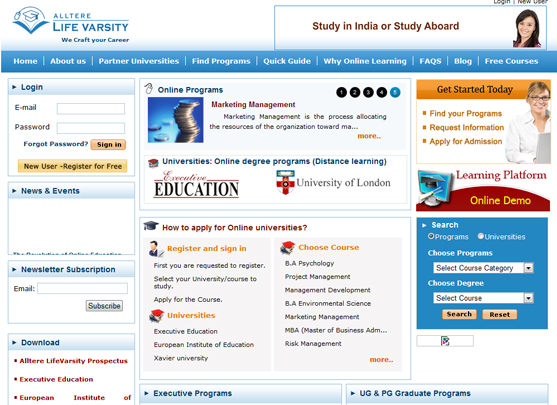Click Request Information link
Image resolution: width=557 pixels, height=405 pixels.
click(x=467, y=128)
